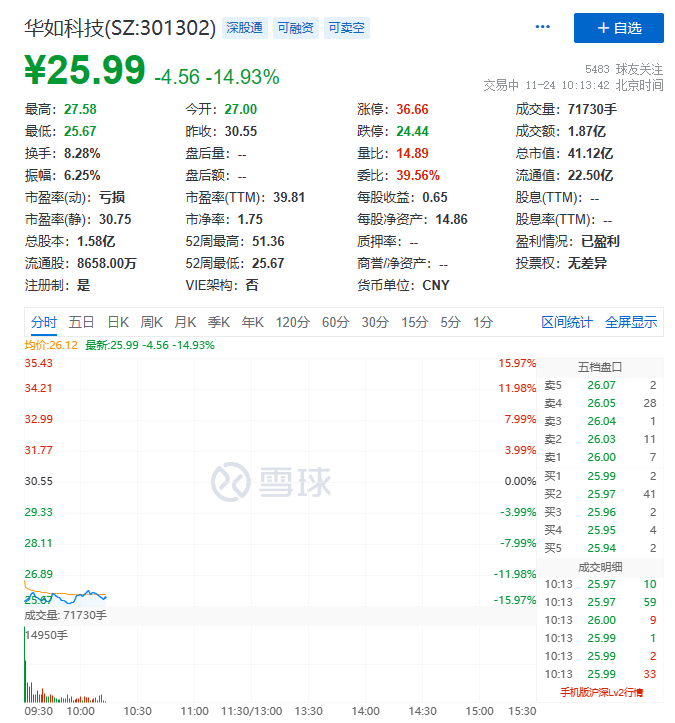Select the 可融资 tag
This screenshot has height=723, width=675.
click(296, 28)
